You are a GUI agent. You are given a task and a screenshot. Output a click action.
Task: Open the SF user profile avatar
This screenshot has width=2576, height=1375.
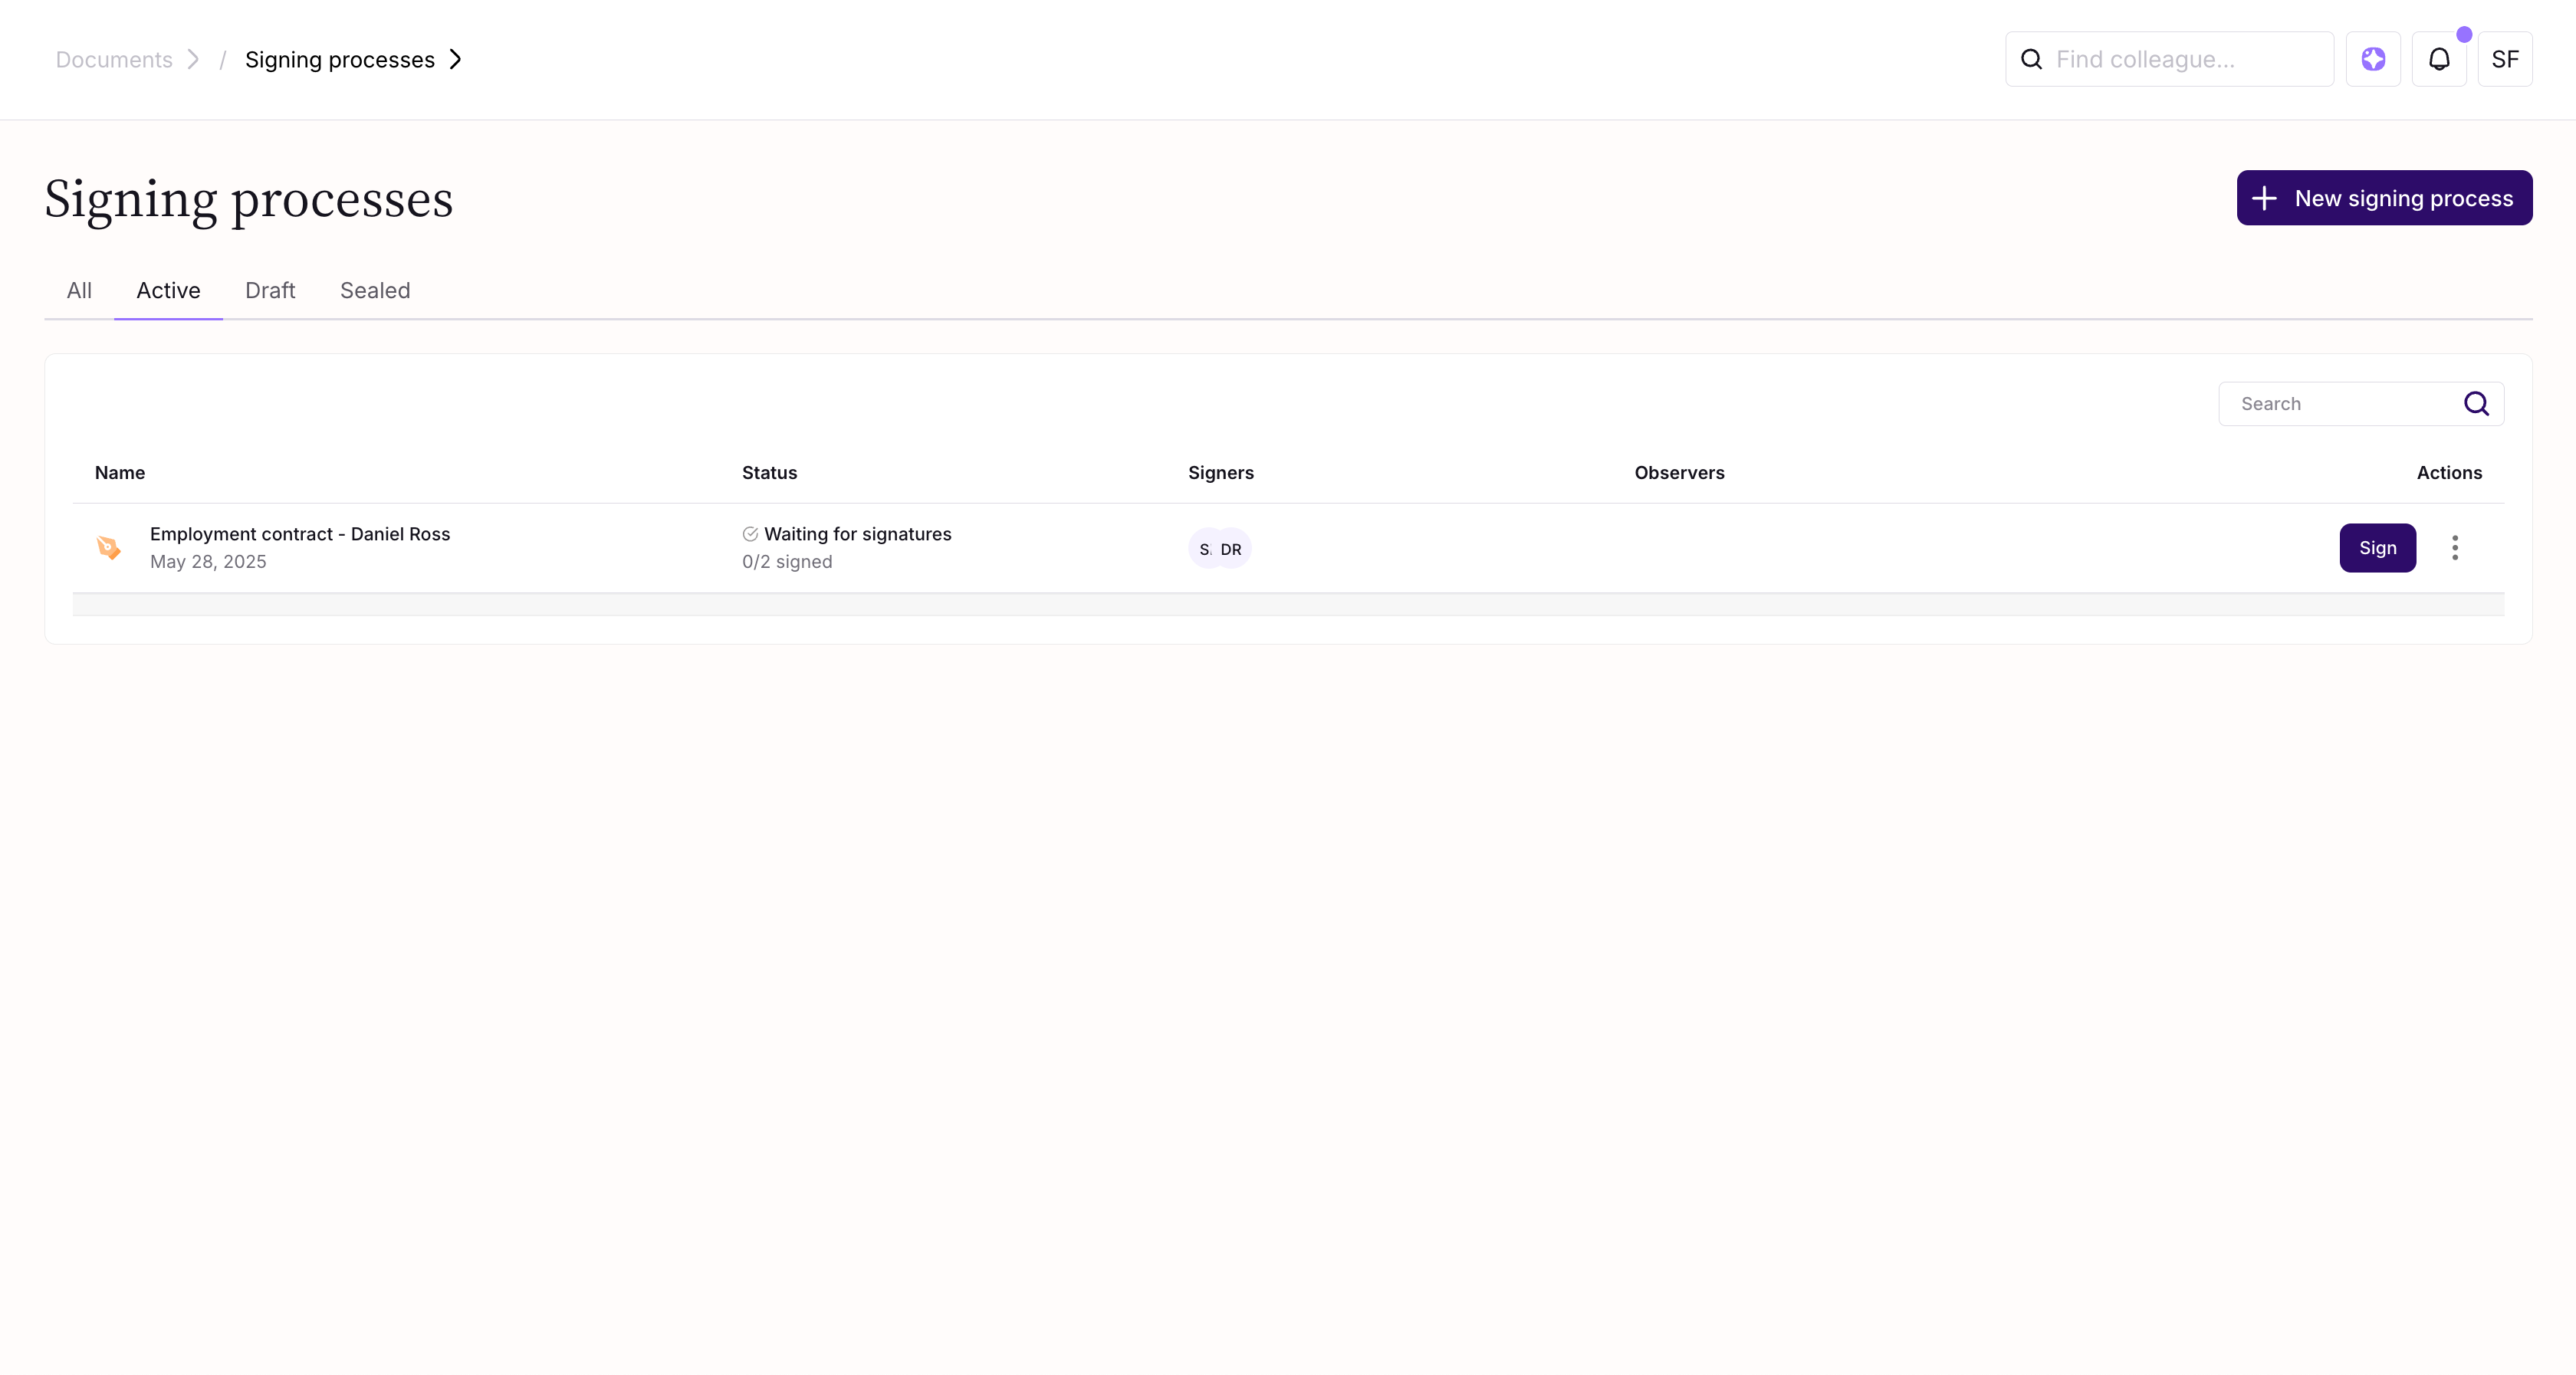[x=2504, y=59]
